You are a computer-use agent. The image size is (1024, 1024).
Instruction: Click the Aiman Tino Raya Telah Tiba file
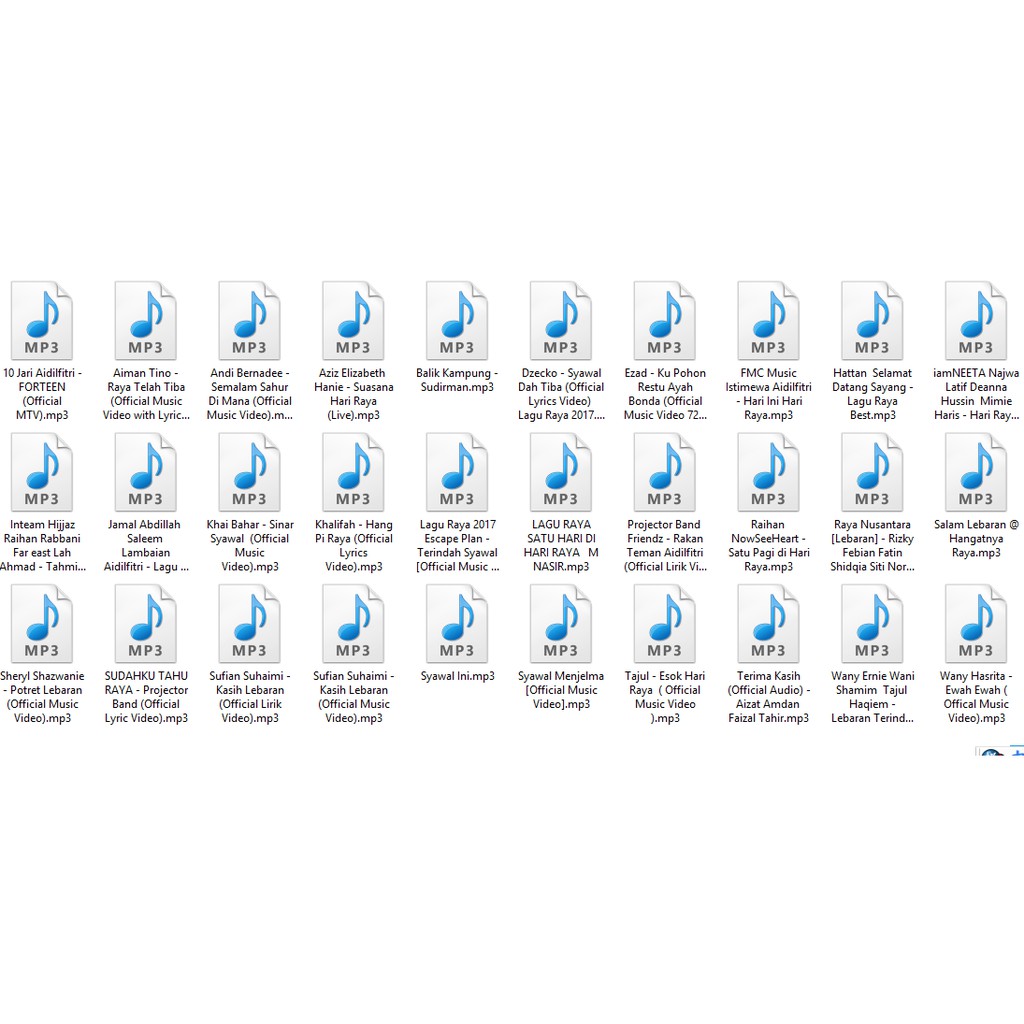pos(145,321)
